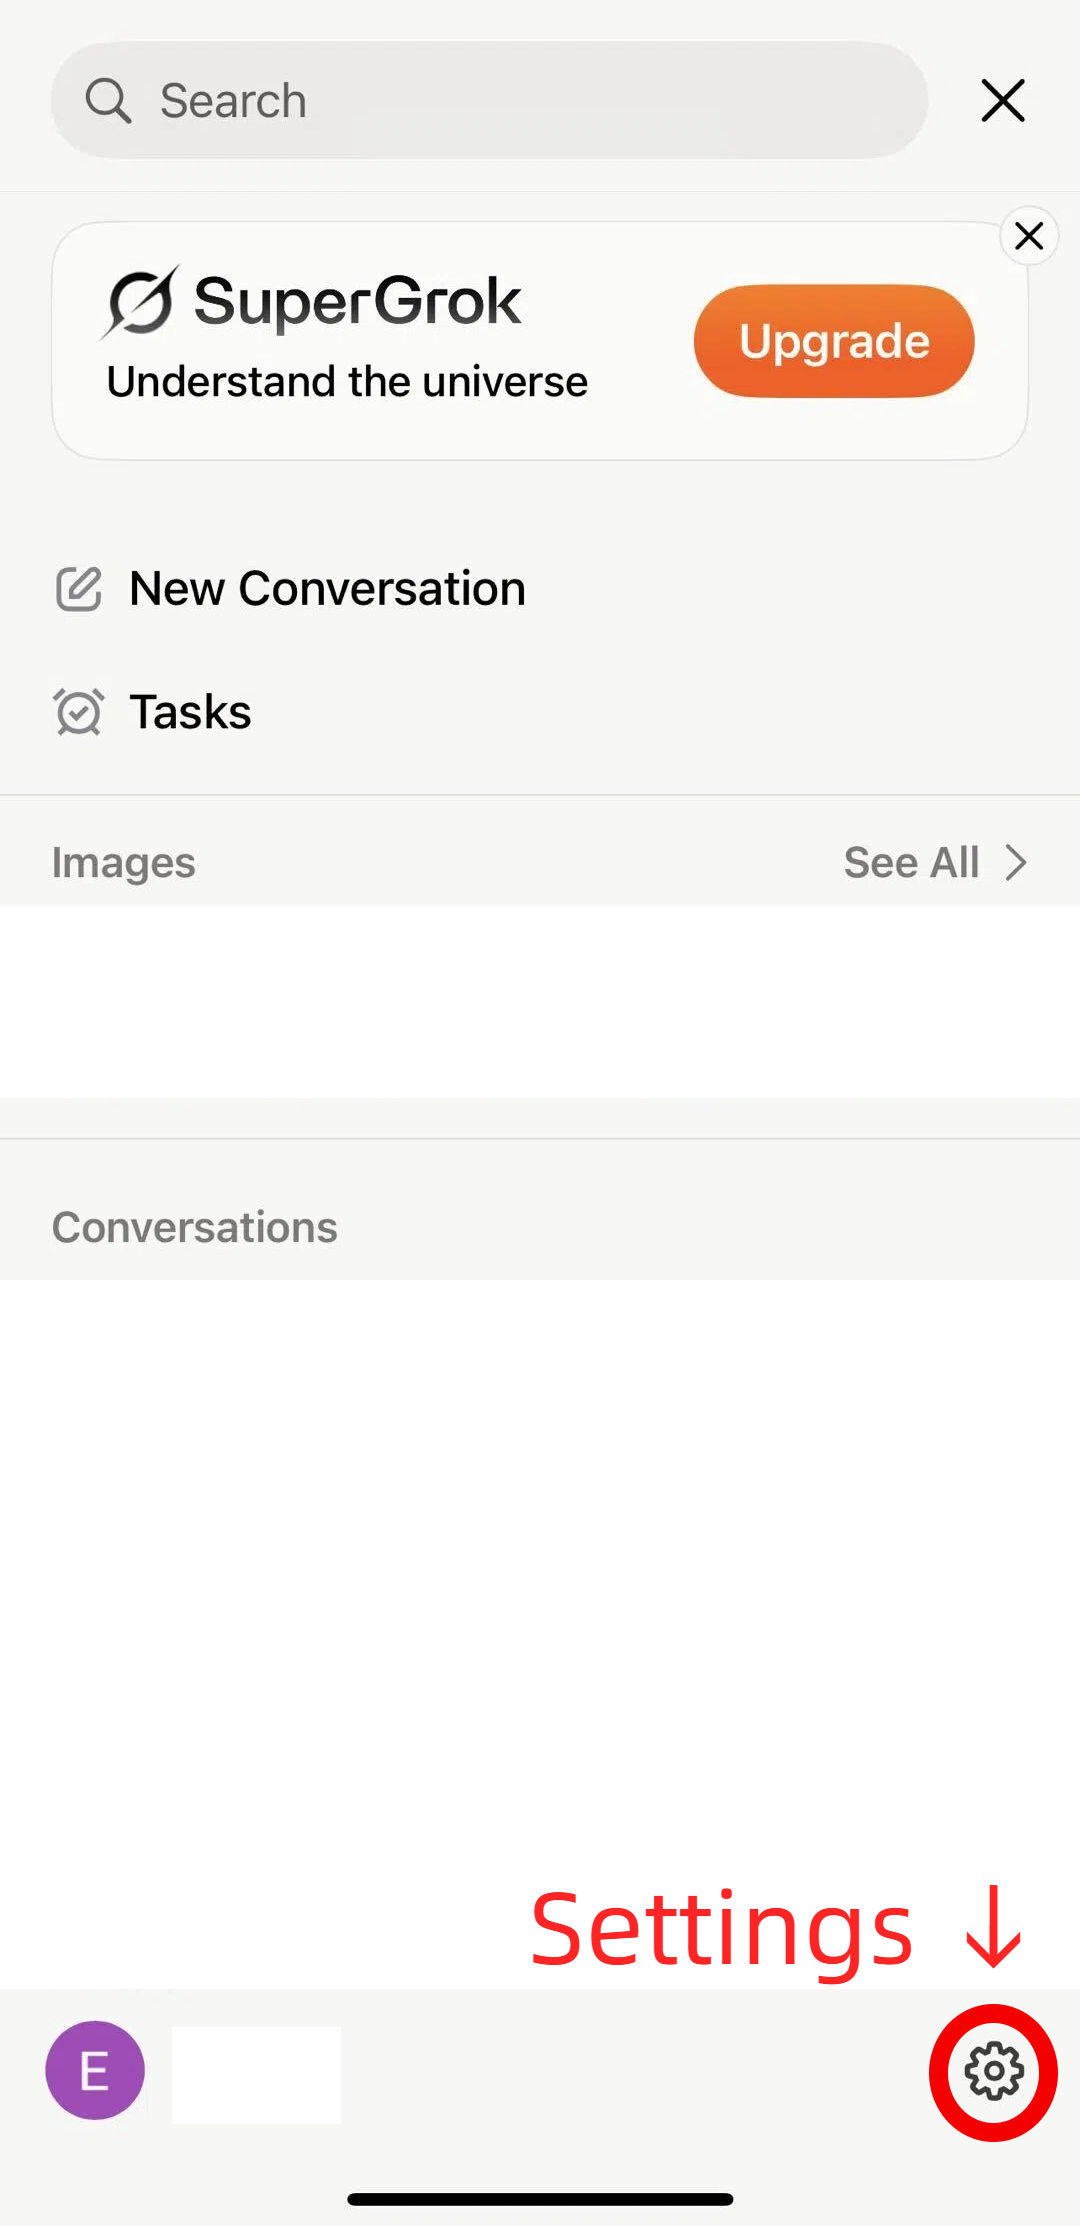The image size is (1080, 2226).
Task: Click the New Conversation compose icon
Action: (x=78, y=589)
